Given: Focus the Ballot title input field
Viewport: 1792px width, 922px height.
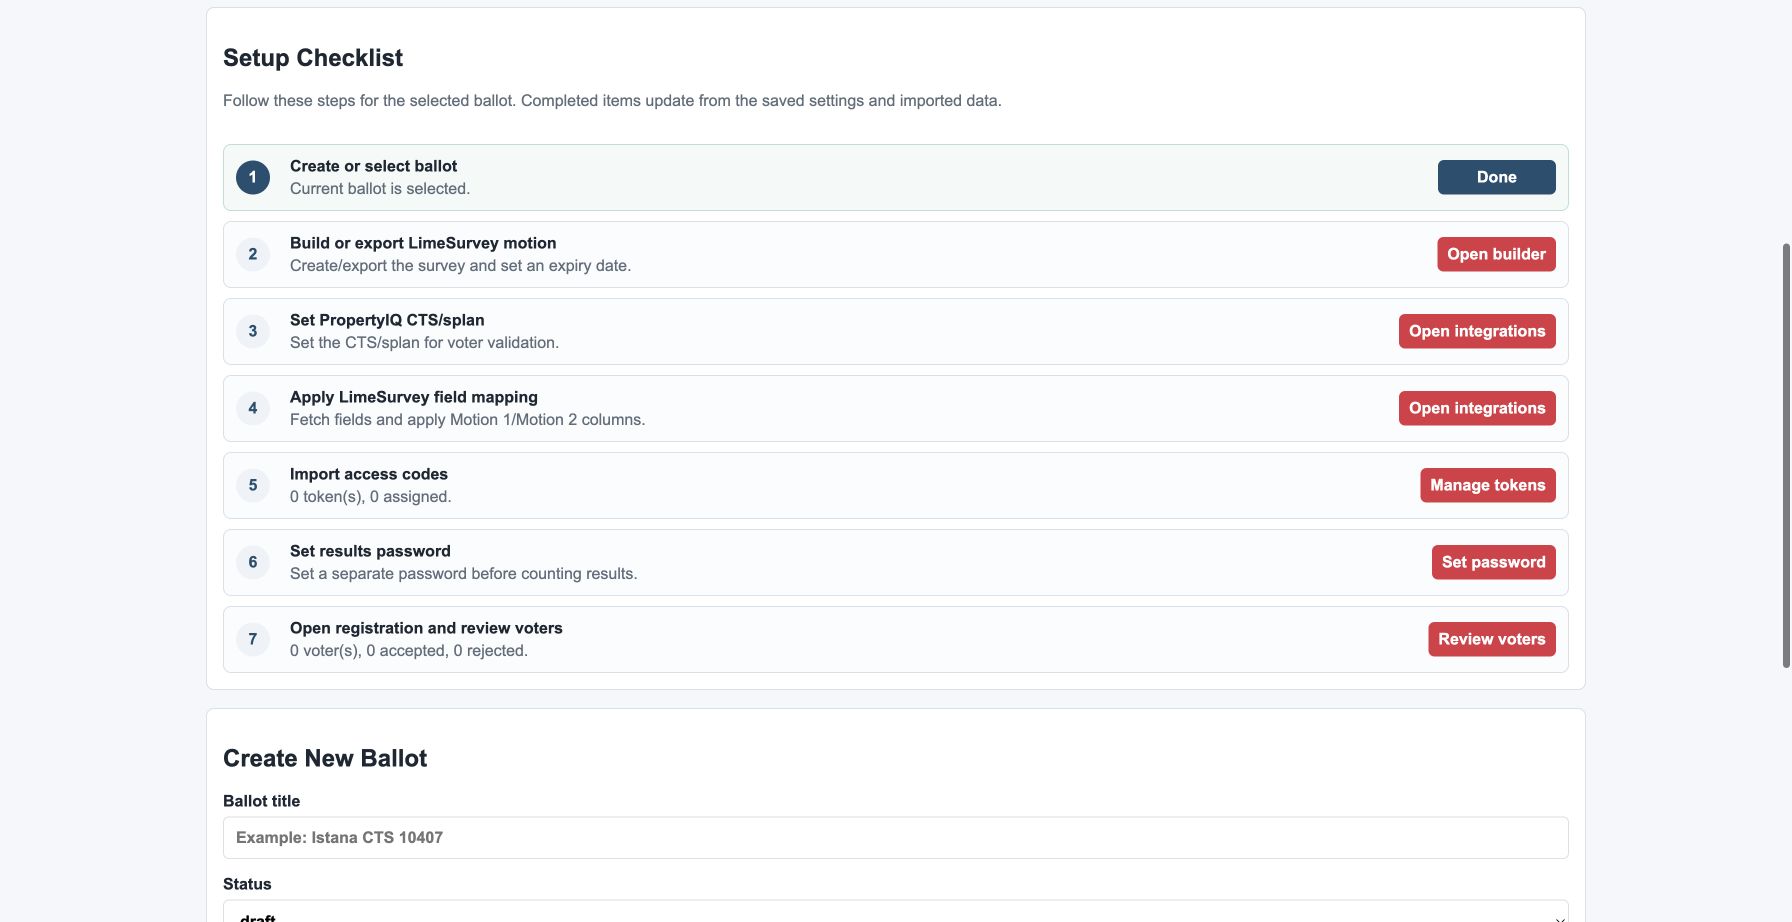Looking at the screenshot, I should point(895,838).
